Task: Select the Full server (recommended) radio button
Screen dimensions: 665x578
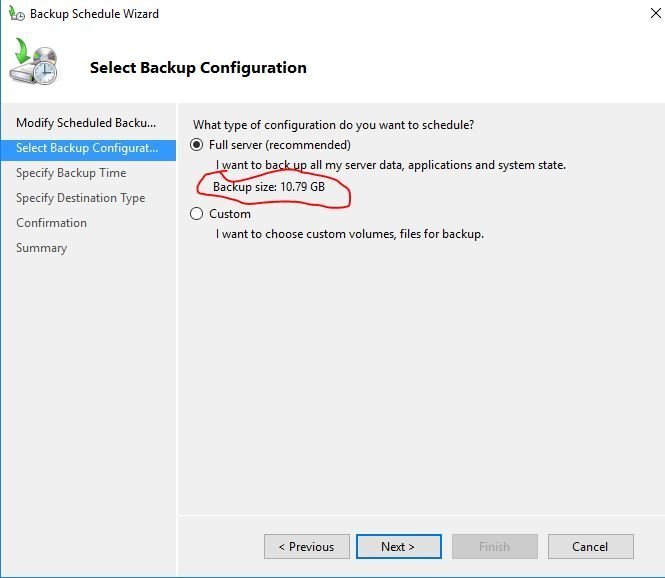Action: 196,145
